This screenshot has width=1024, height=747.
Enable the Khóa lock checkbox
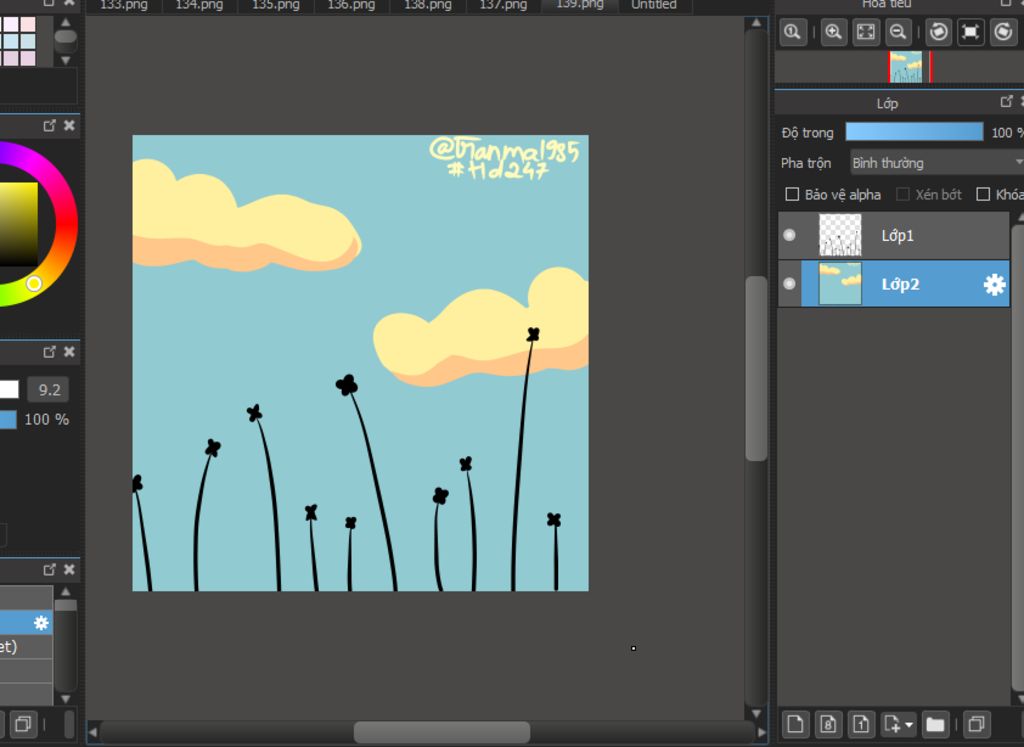(x=983, y=194)
